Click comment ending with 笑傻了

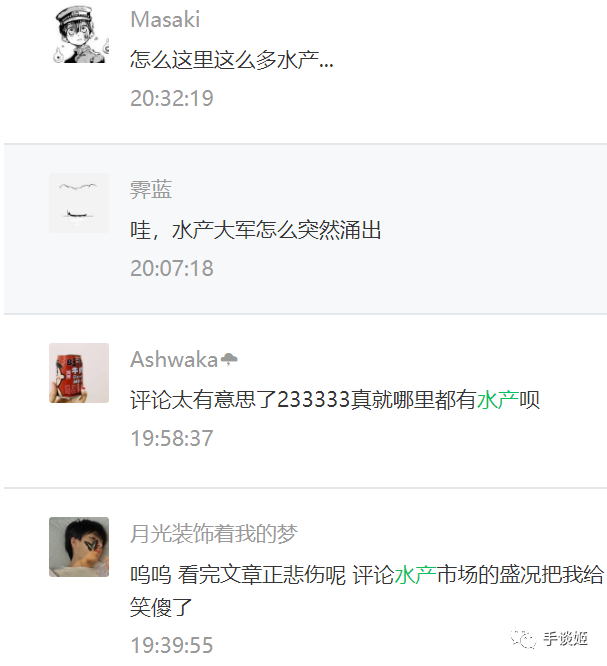367,591
